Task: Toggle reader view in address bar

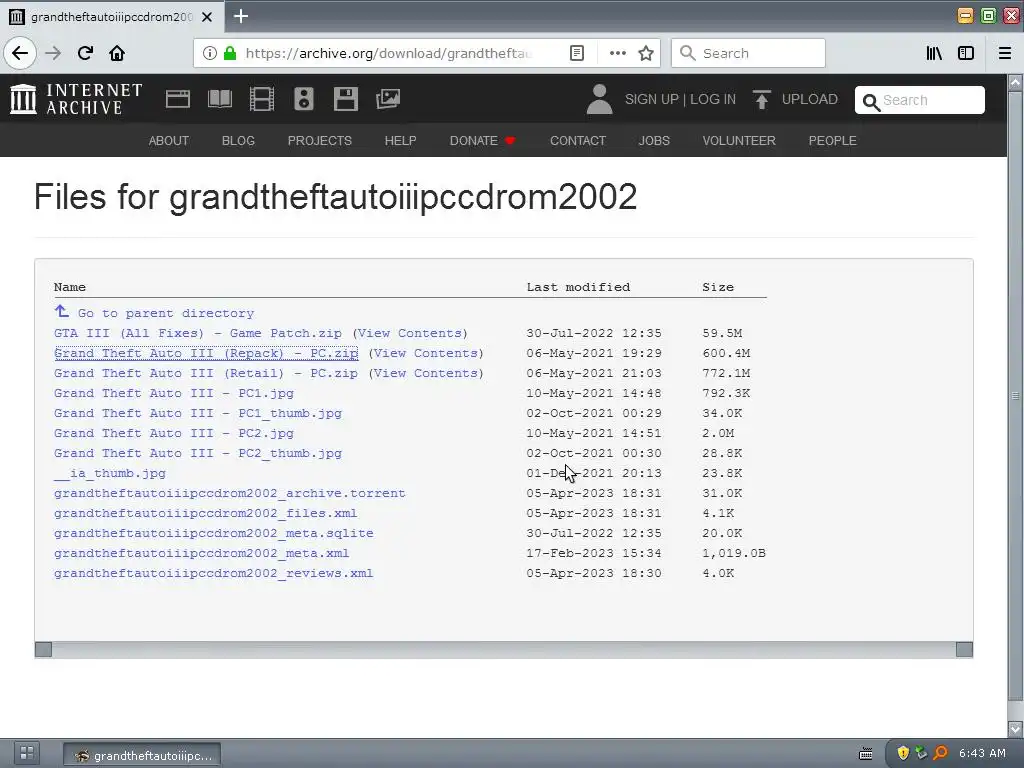Action: [x=577, y=53]
